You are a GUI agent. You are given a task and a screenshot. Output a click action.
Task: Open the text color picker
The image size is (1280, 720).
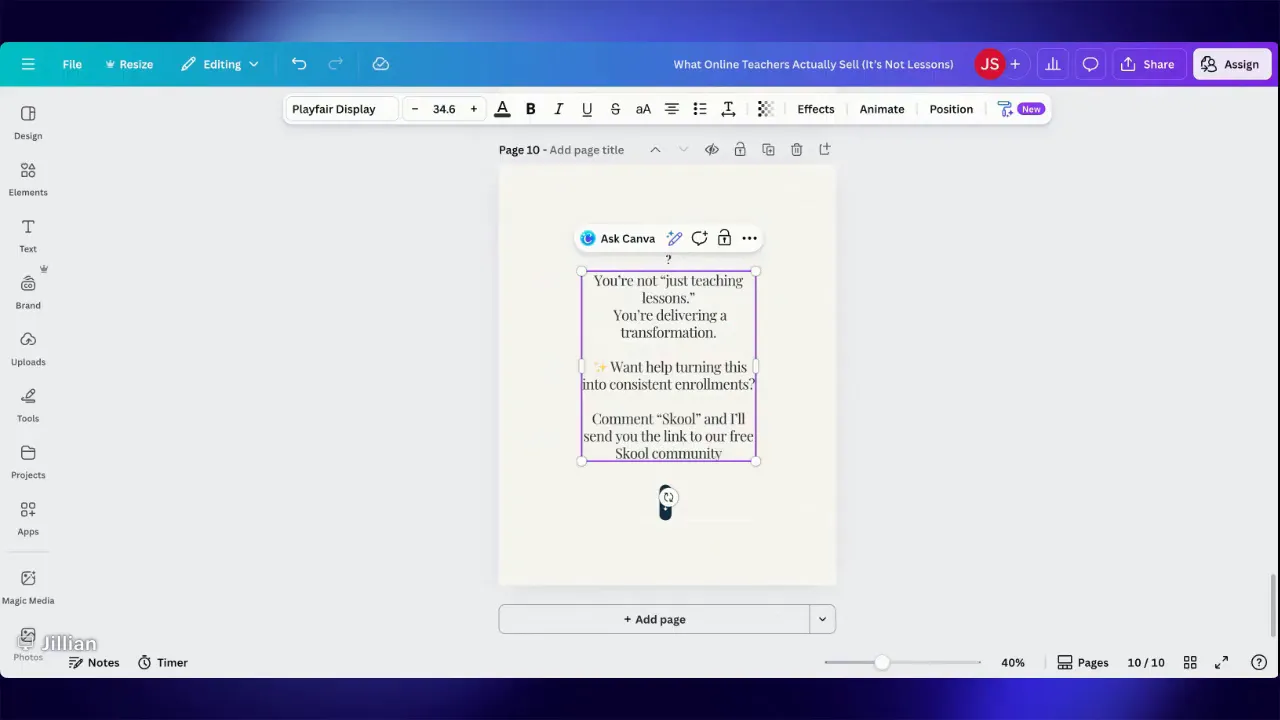click(x=502, y=109)
